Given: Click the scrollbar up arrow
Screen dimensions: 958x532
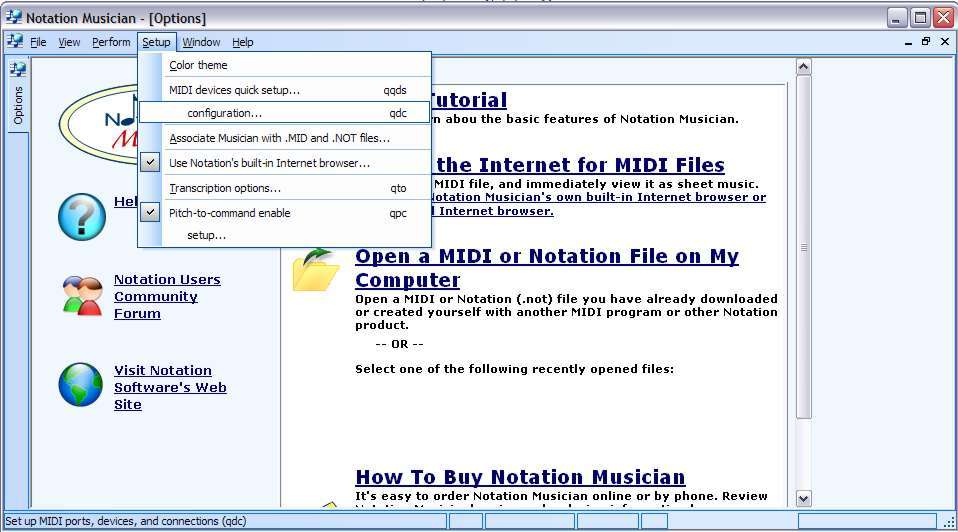Looking at the screenshot, I should point(803,66).
